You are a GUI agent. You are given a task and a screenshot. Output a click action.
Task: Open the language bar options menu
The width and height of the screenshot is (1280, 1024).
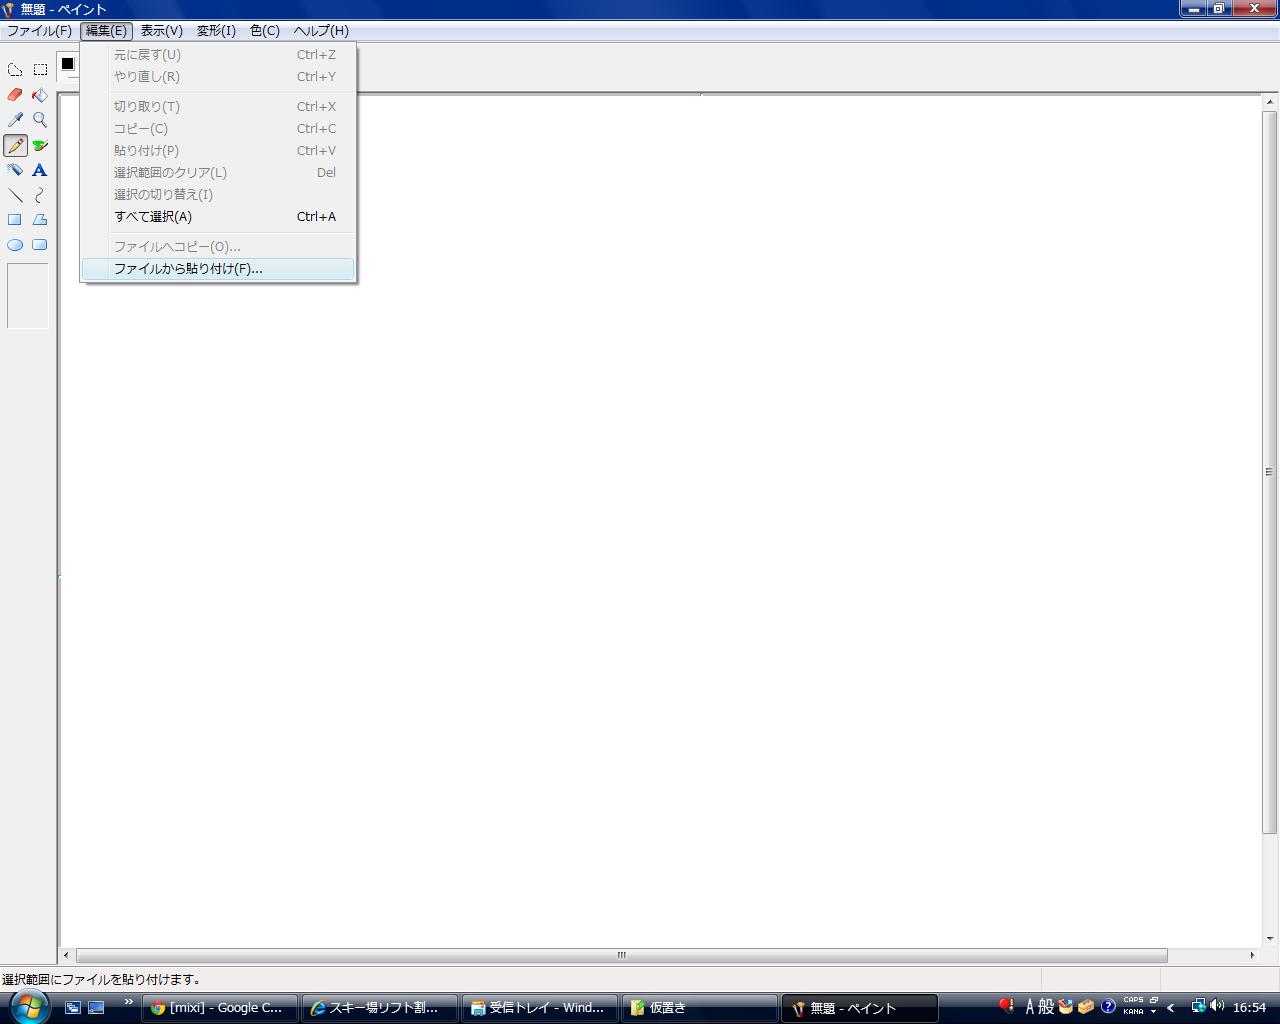pos(1154,1012)
